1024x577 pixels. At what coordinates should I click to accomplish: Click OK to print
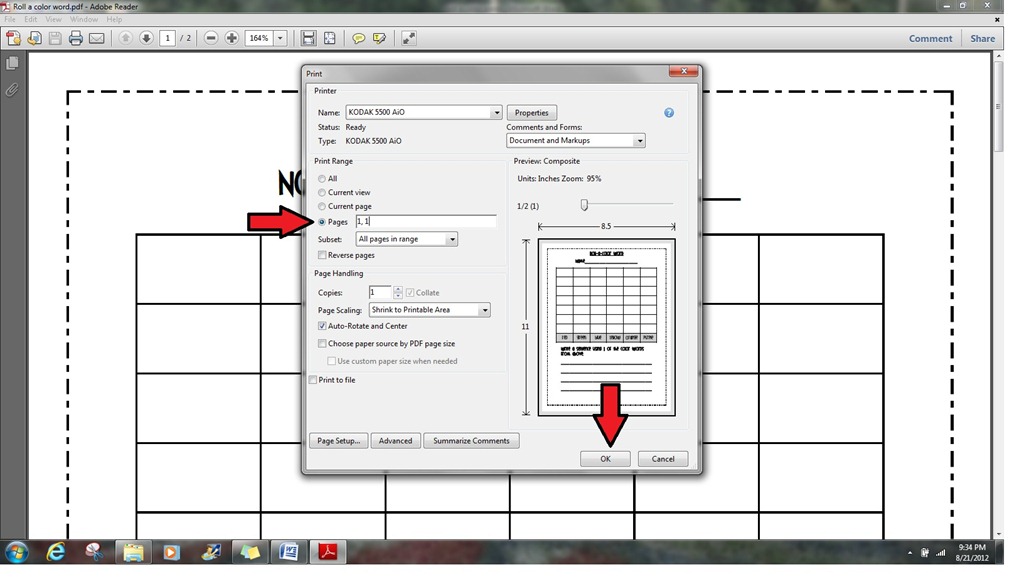click(605, 459)
